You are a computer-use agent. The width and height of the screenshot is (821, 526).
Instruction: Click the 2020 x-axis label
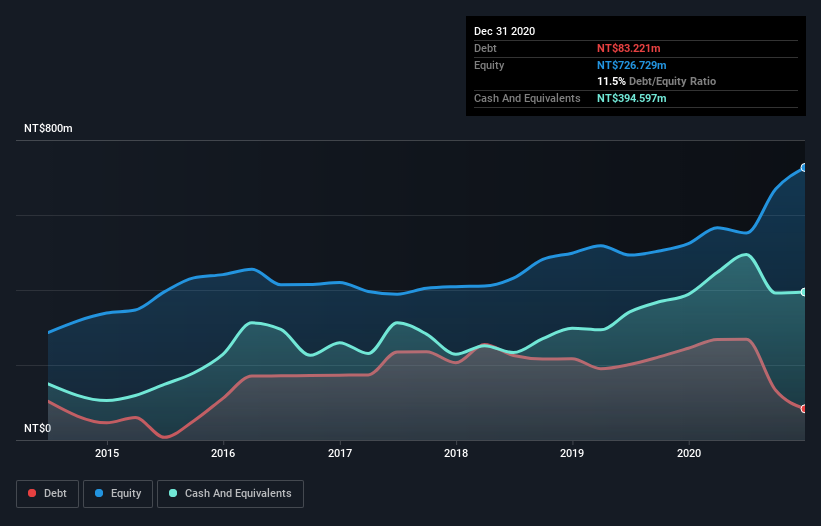(689, 453)
